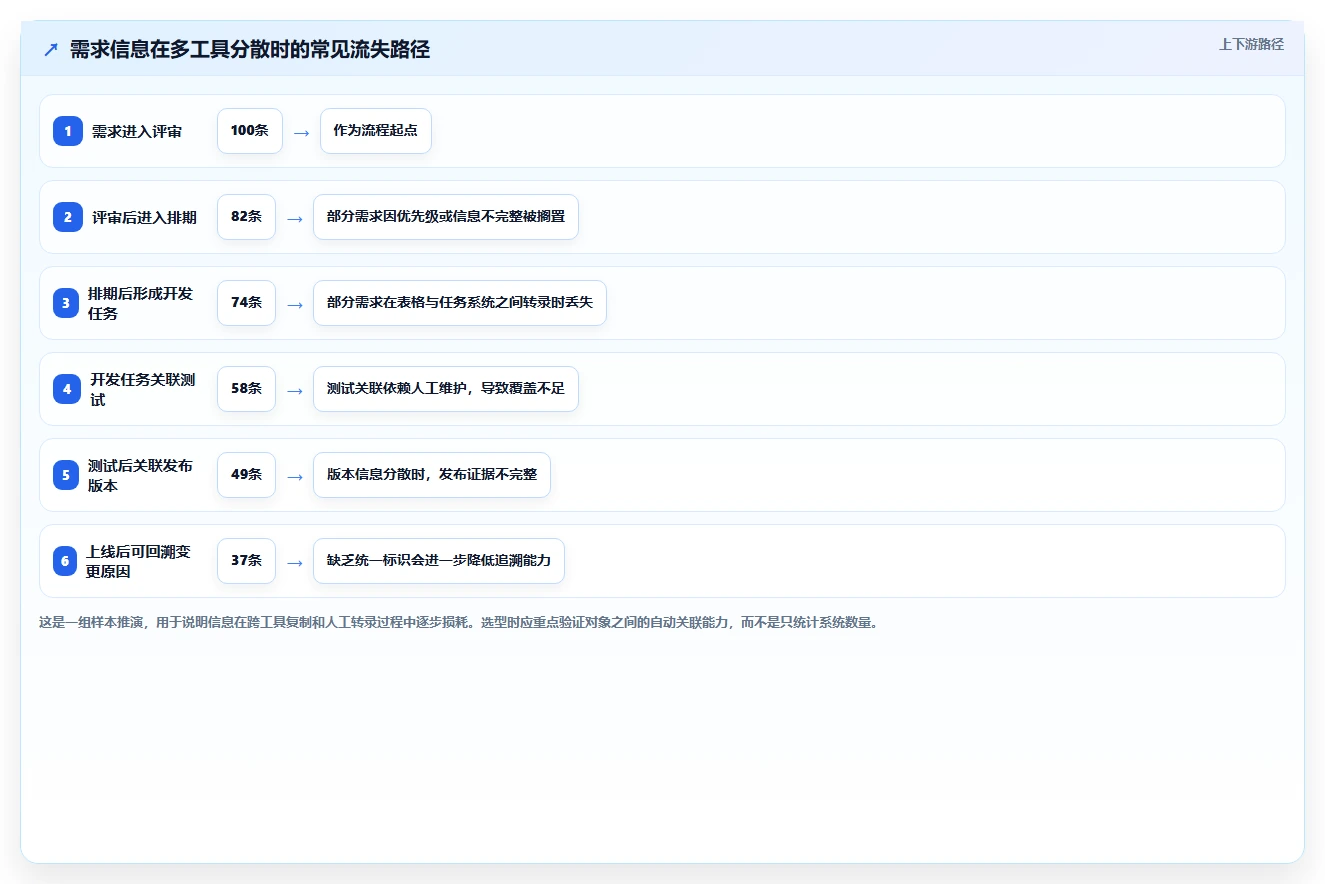Click the 74条 count chip
This screenshot has width=1325, height=884.
point(246,303)
